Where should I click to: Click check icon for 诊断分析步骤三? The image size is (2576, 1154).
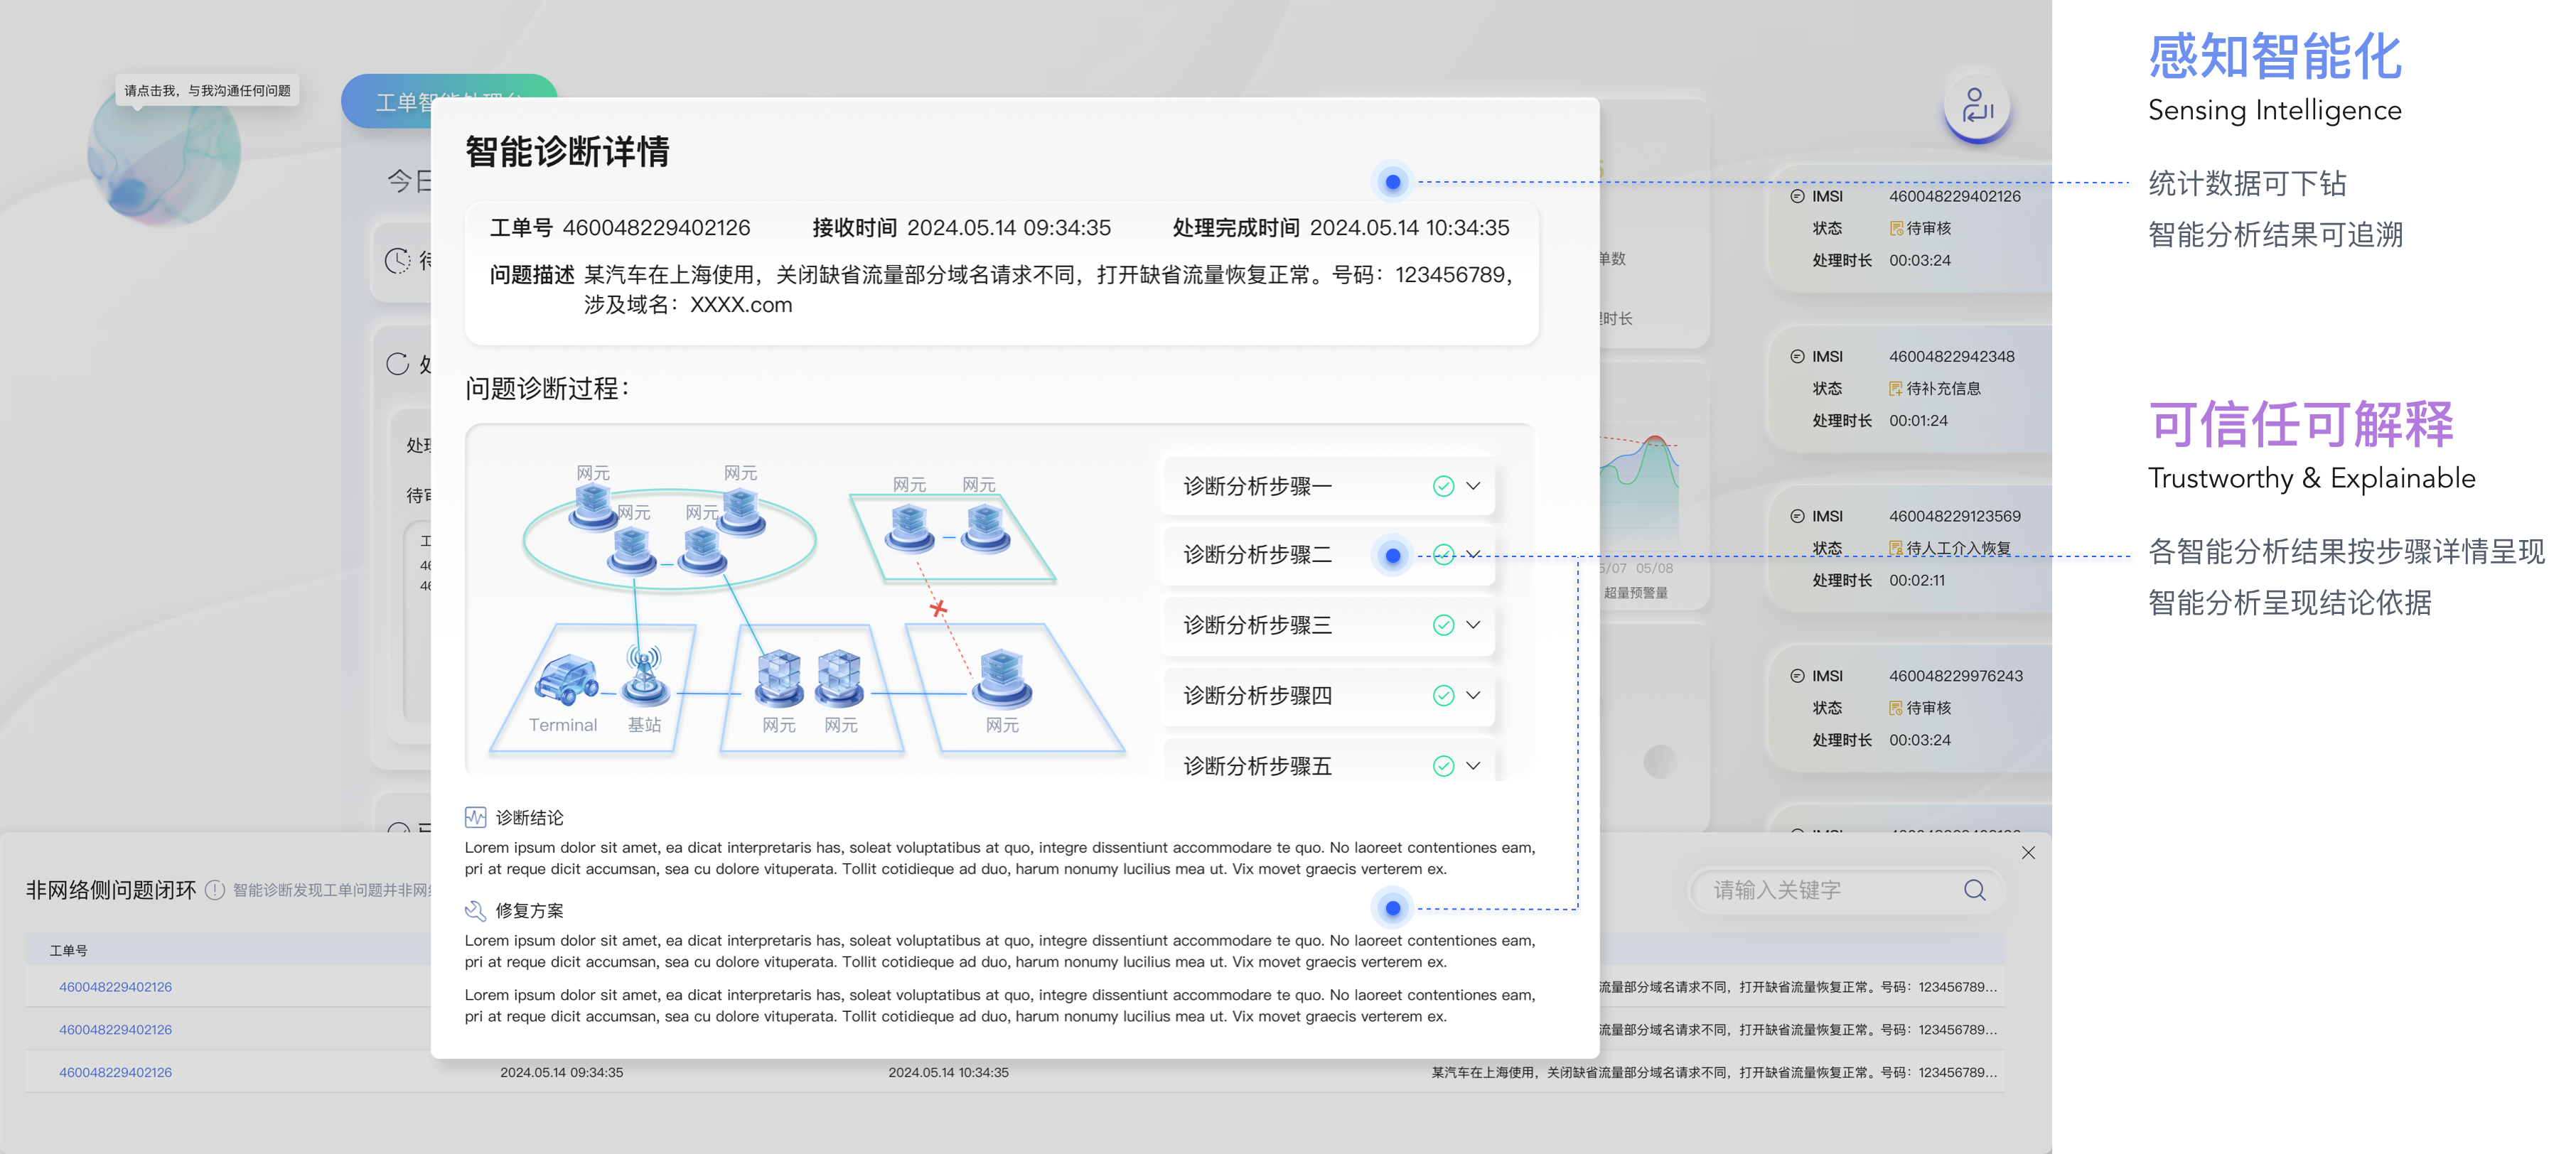[x=1443, y=625]
